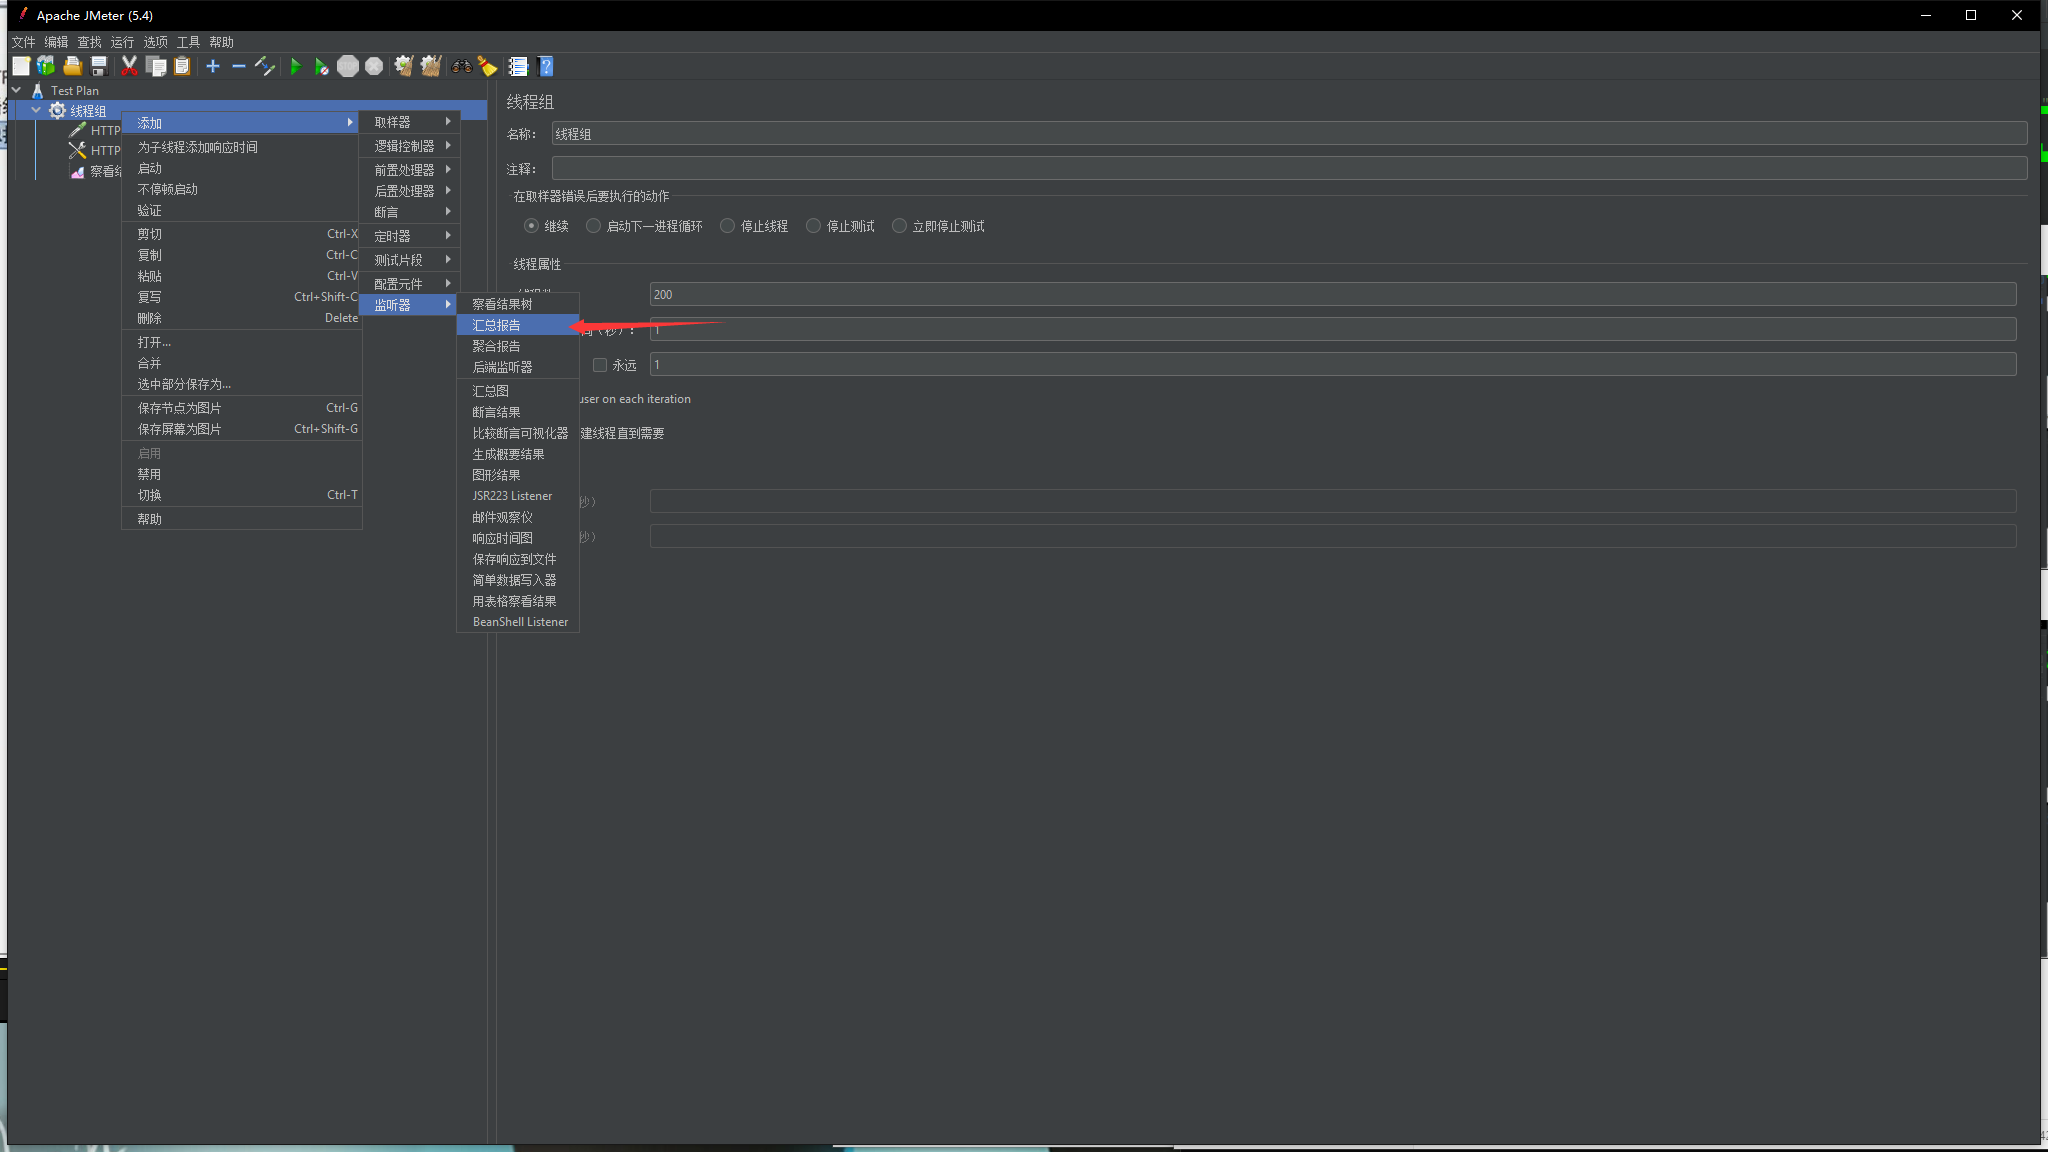Click the Clear All double-broom icon
Screen dimensions: 2048x1152
[x=430, y=67]
